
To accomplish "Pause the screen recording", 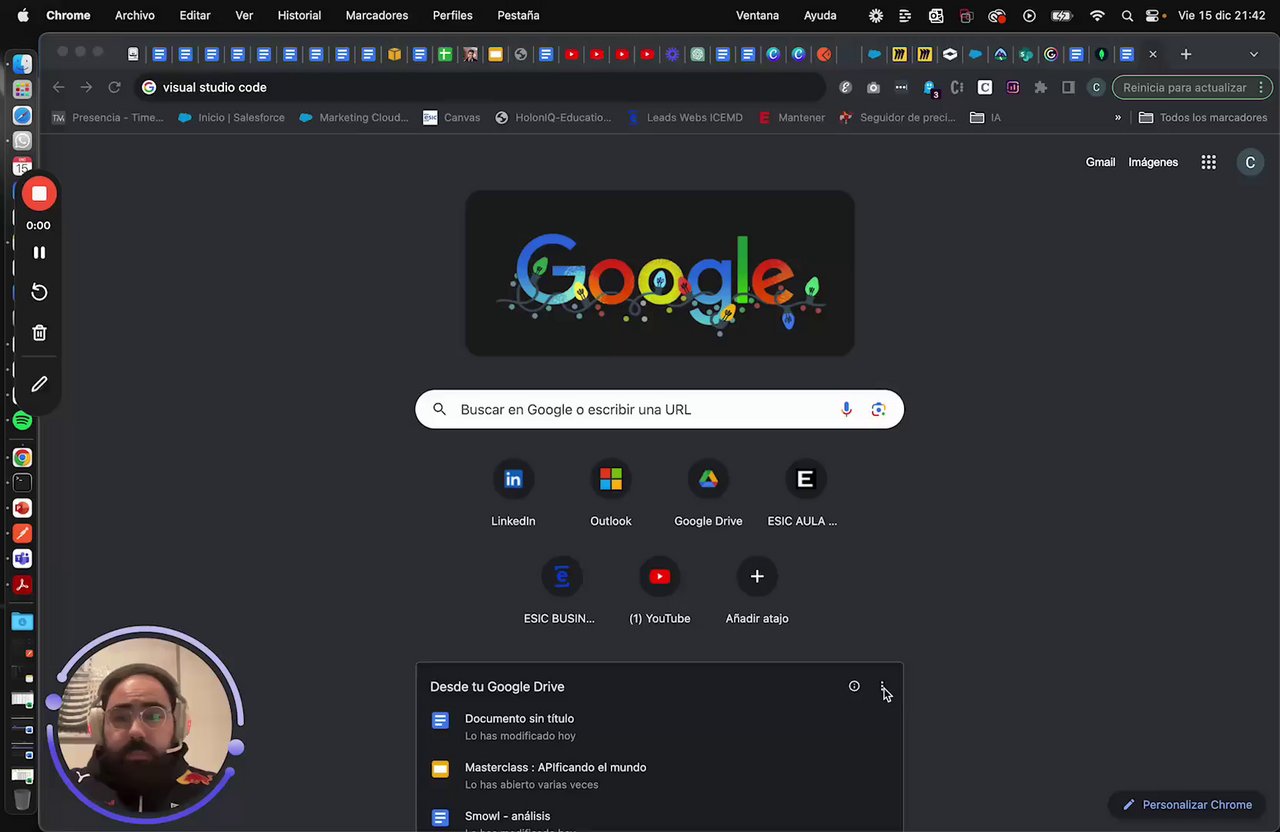I will [x=39, y=253].
